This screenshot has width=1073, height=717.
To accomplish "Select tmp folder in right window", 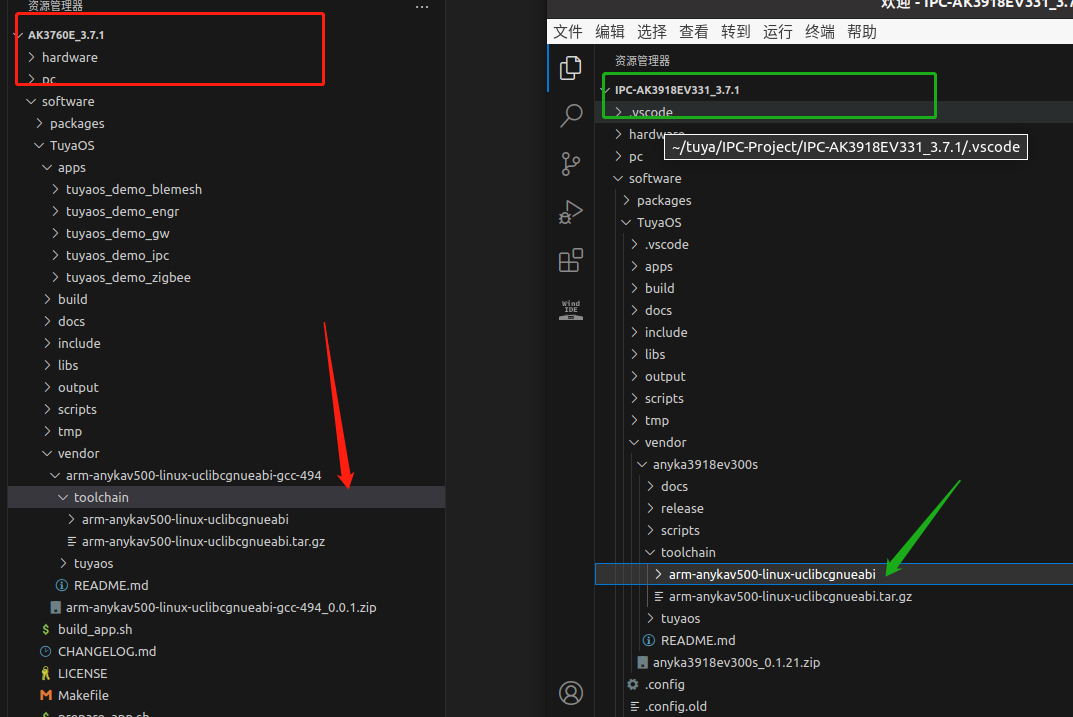I will point(657,421).
